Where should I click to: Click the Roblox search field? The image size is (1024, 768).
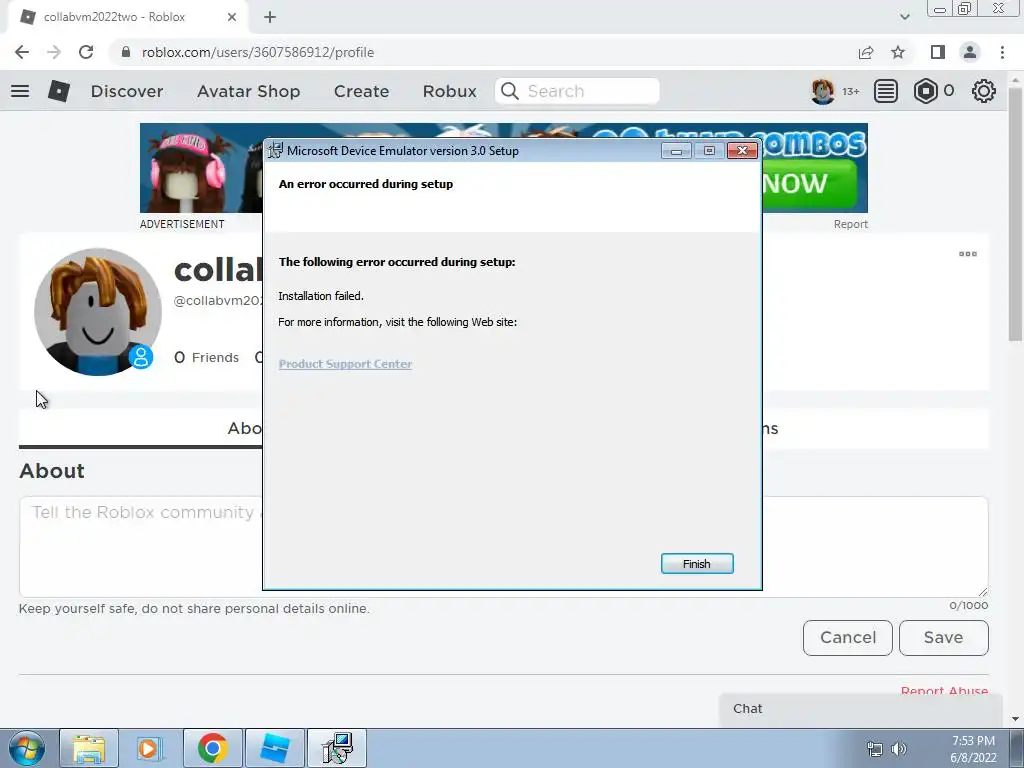(577, 91)
